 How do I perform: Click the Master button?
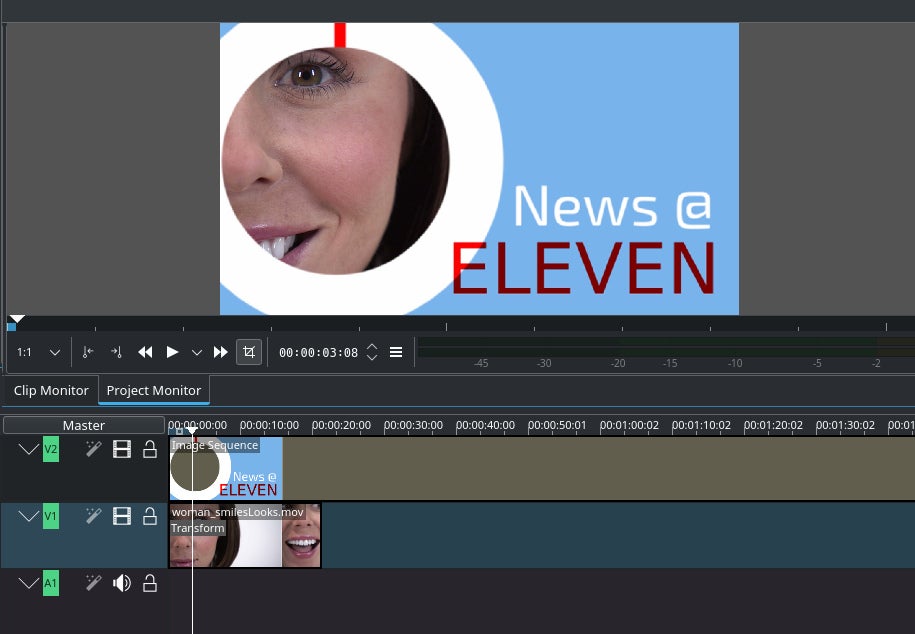[x=84, y=425]
